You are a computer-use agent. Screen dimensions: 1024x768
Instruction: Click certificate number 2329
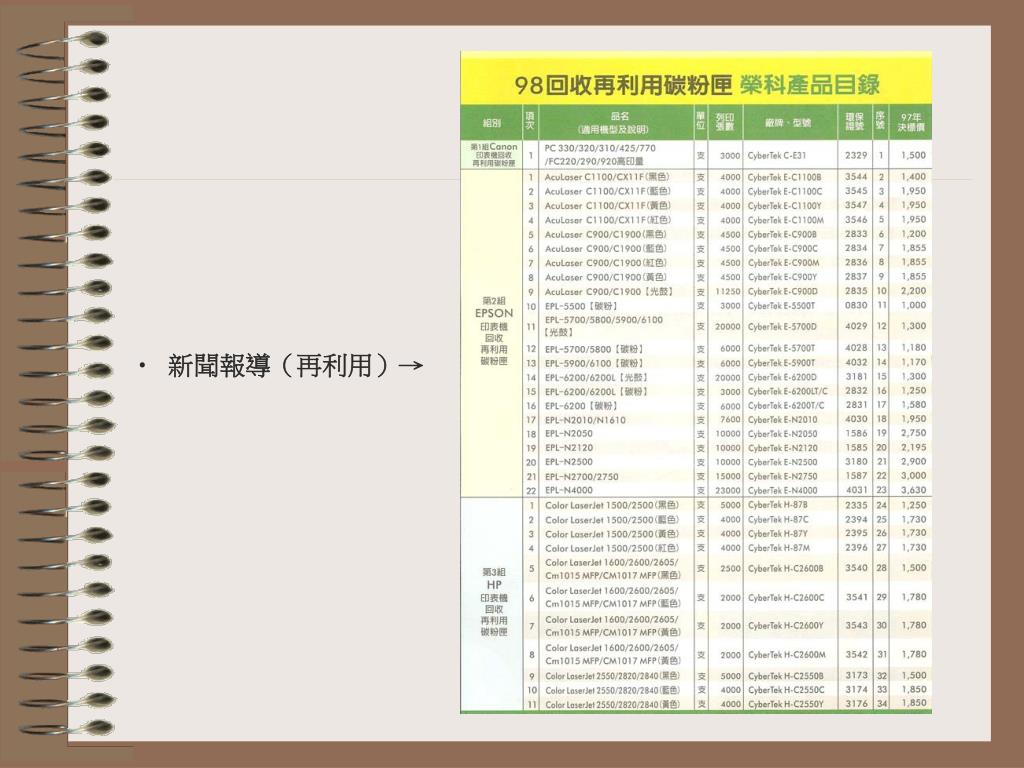coord(856,155)
